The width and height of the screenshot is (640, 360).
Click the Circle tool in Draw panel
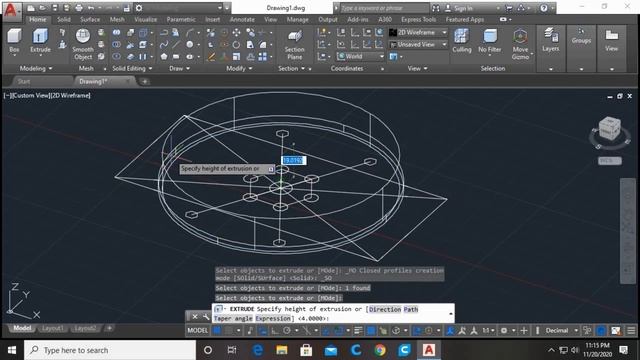click(x=190, y=44)
